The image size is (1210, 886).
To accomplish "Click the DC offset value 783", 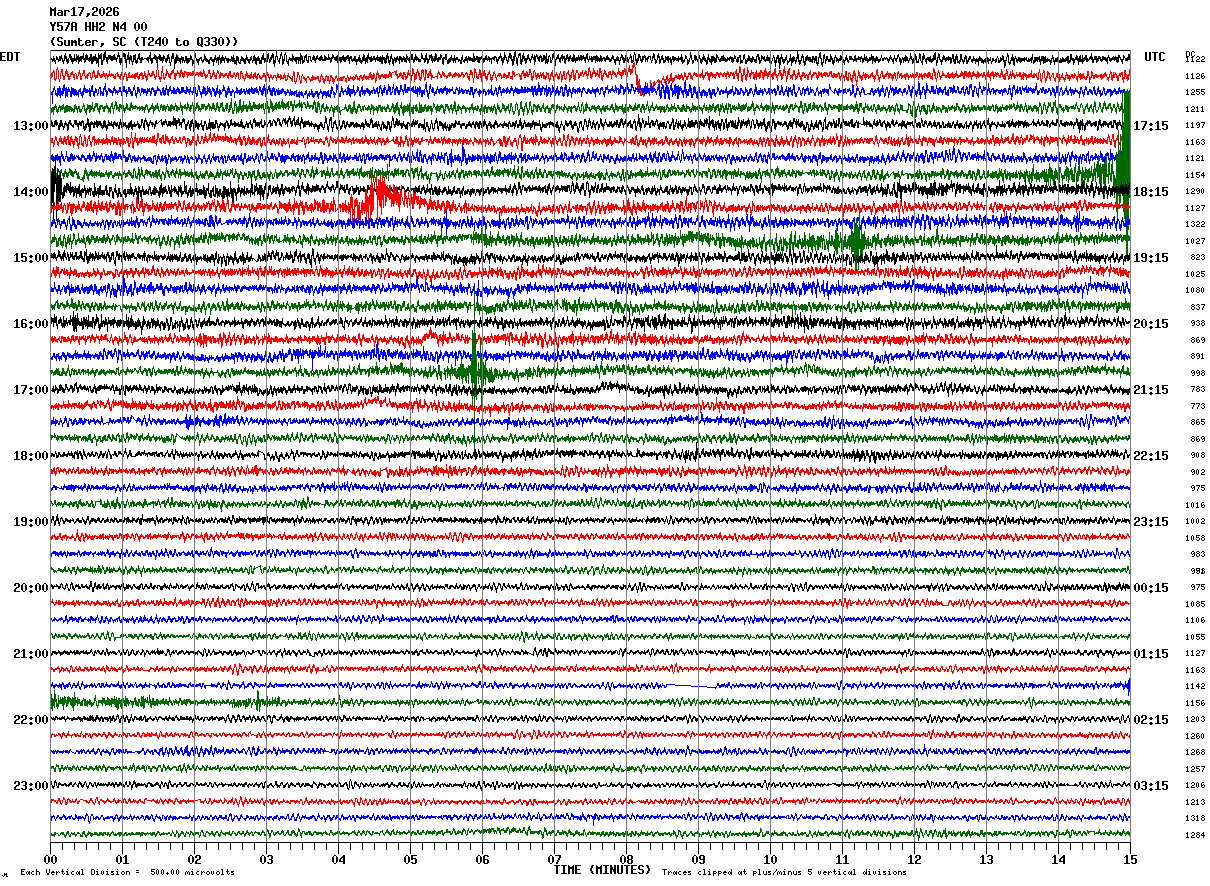I will tap(1197, 389).
